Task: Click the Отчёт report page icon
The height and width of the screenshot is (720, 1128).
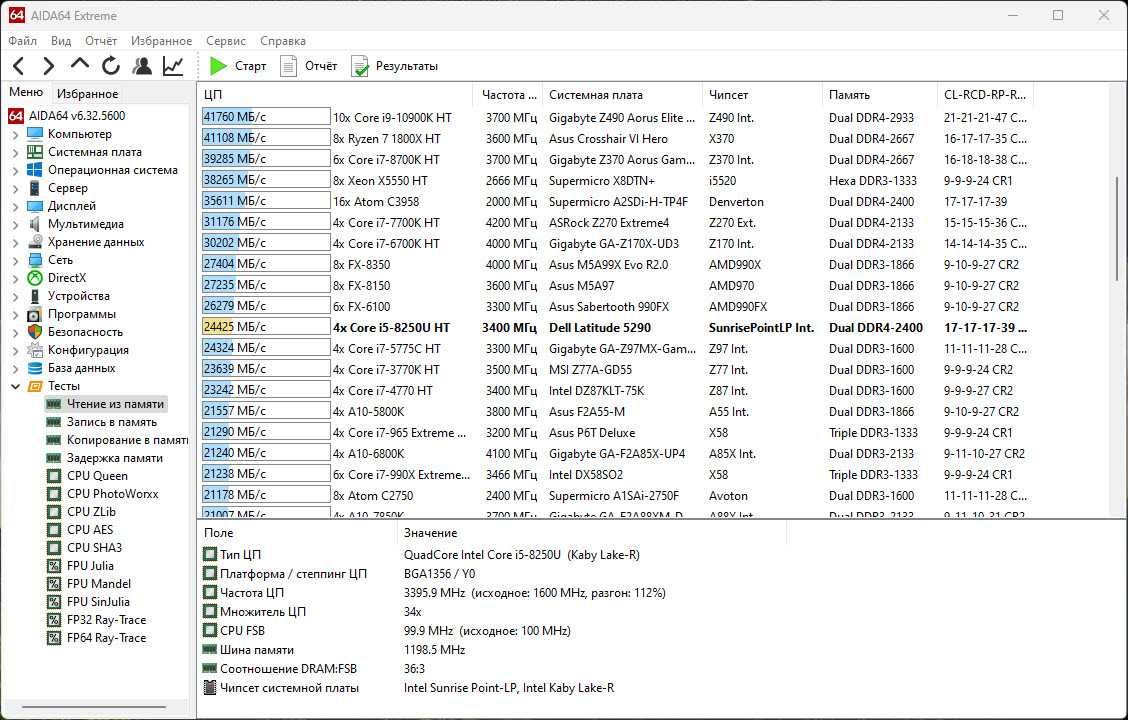Action: coord(288,66)
